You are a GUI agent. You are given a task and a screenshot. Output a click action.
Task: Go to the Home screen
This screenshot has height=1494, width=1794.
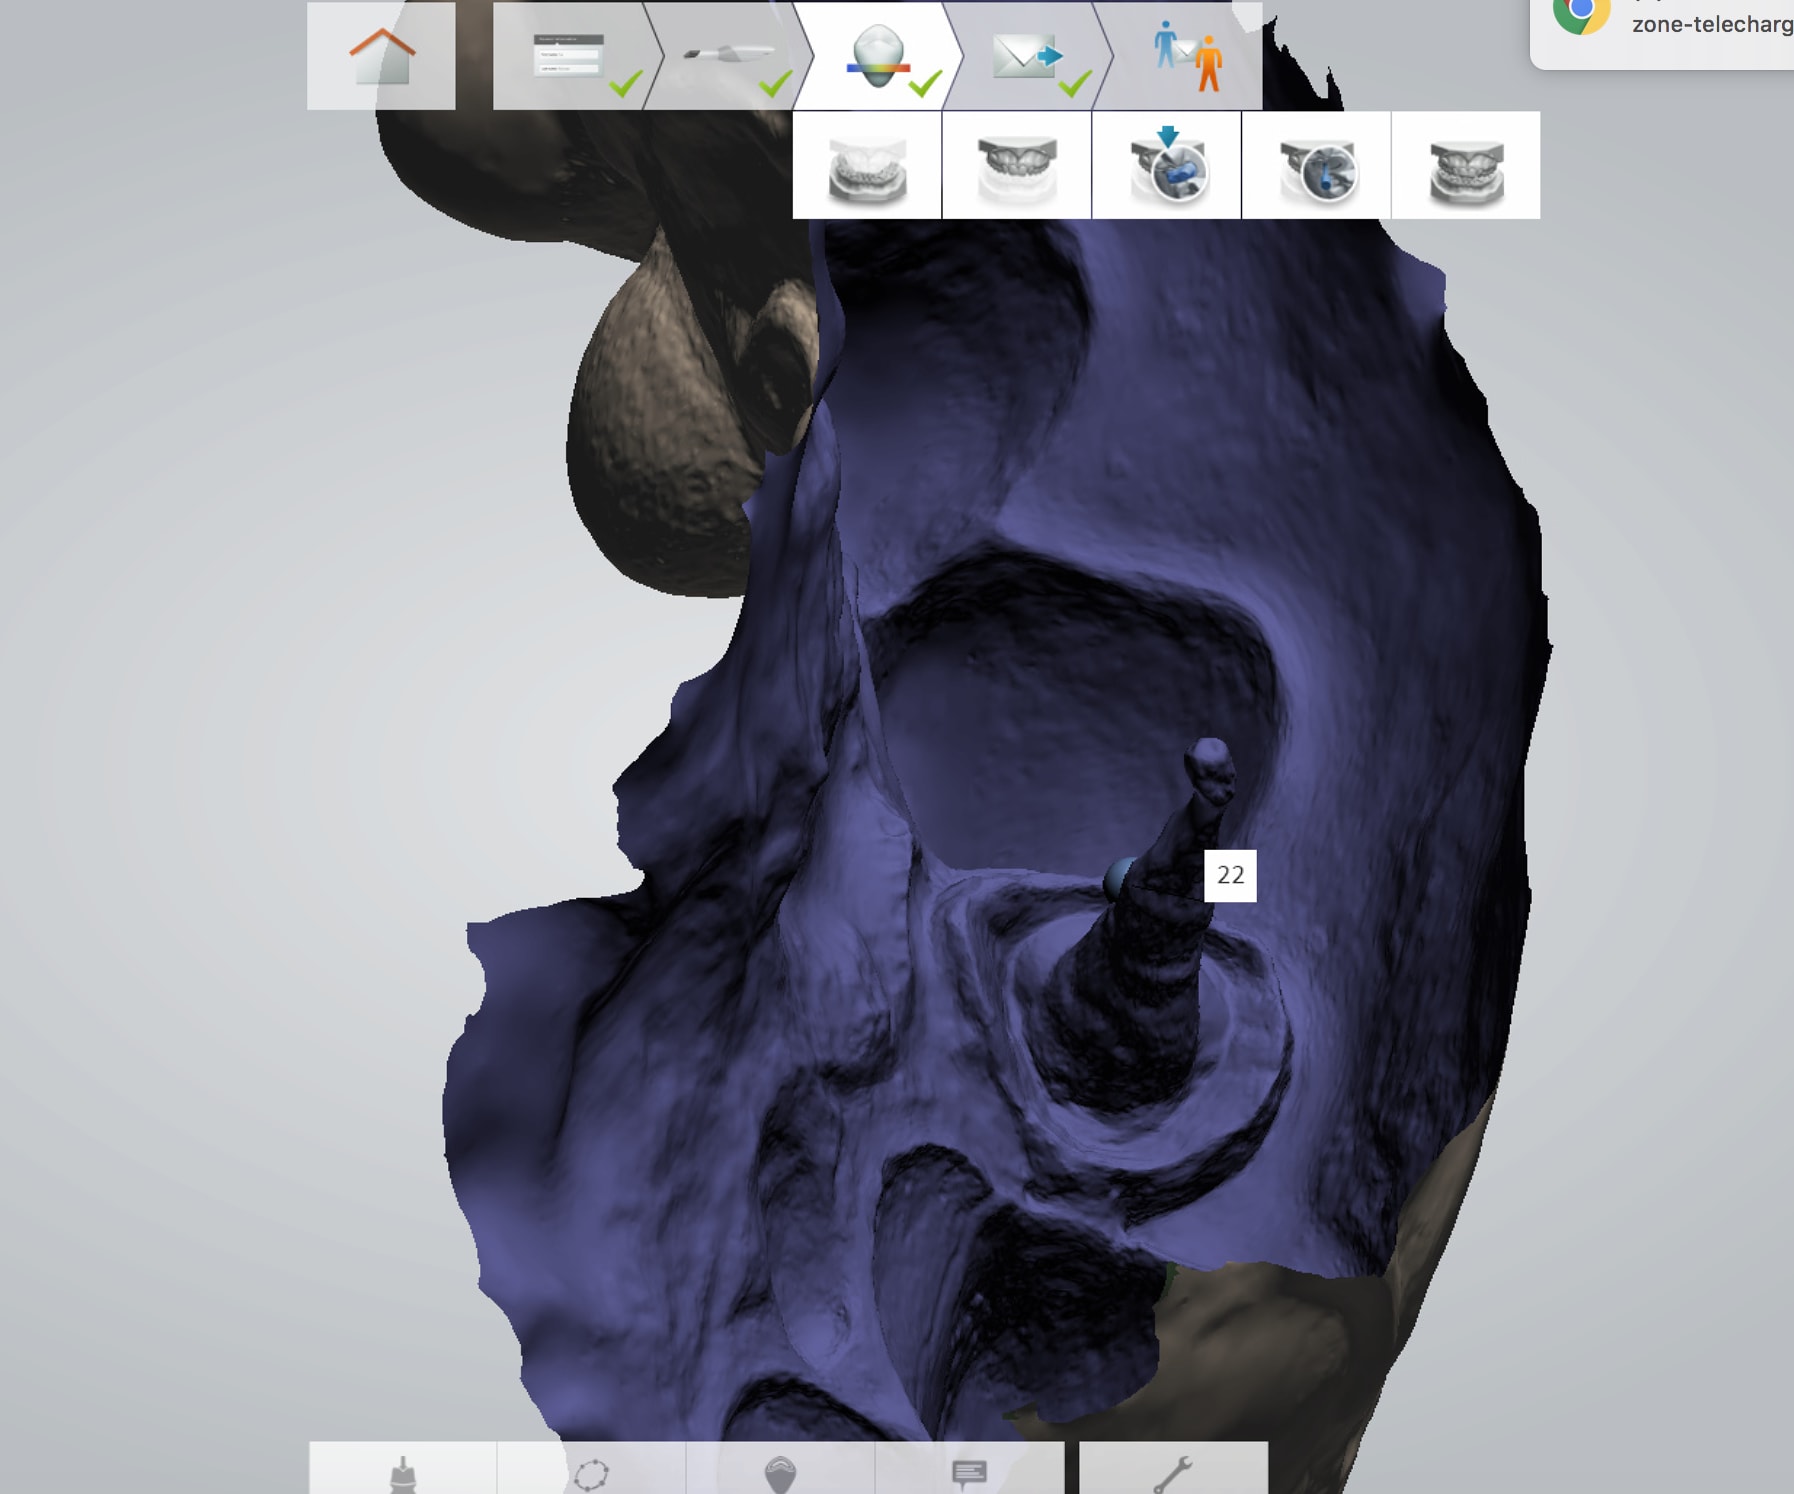pos(381,56)
